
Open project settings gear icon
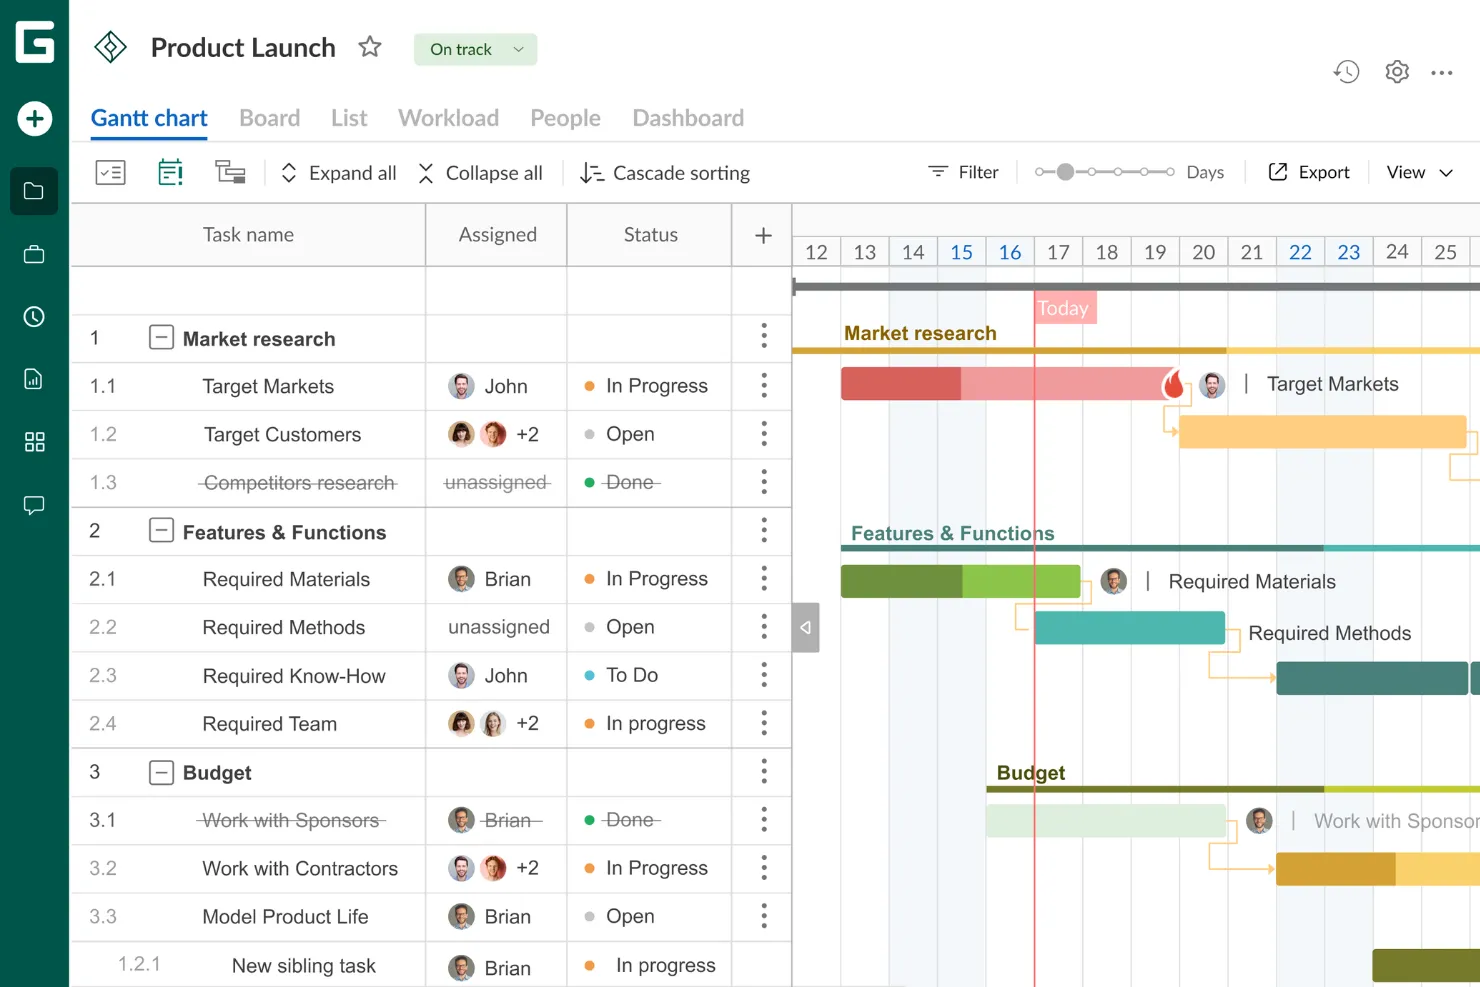pos(1397,72)
